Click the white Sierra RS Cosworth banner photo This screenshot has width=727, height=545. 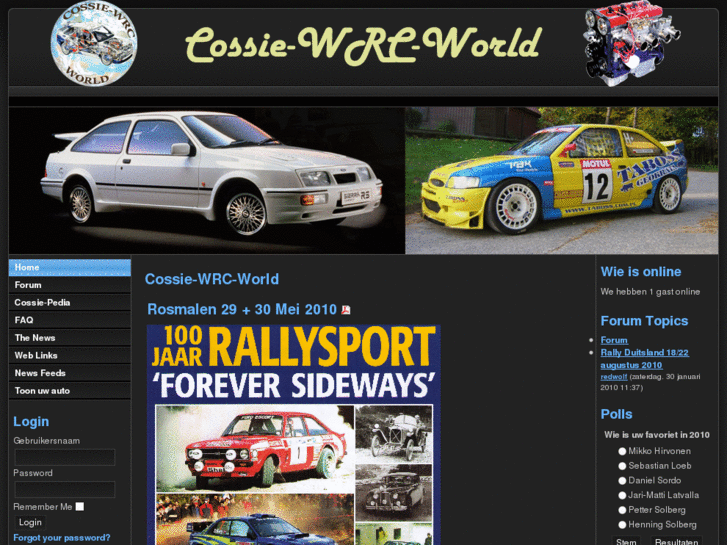tap(207, 180)
